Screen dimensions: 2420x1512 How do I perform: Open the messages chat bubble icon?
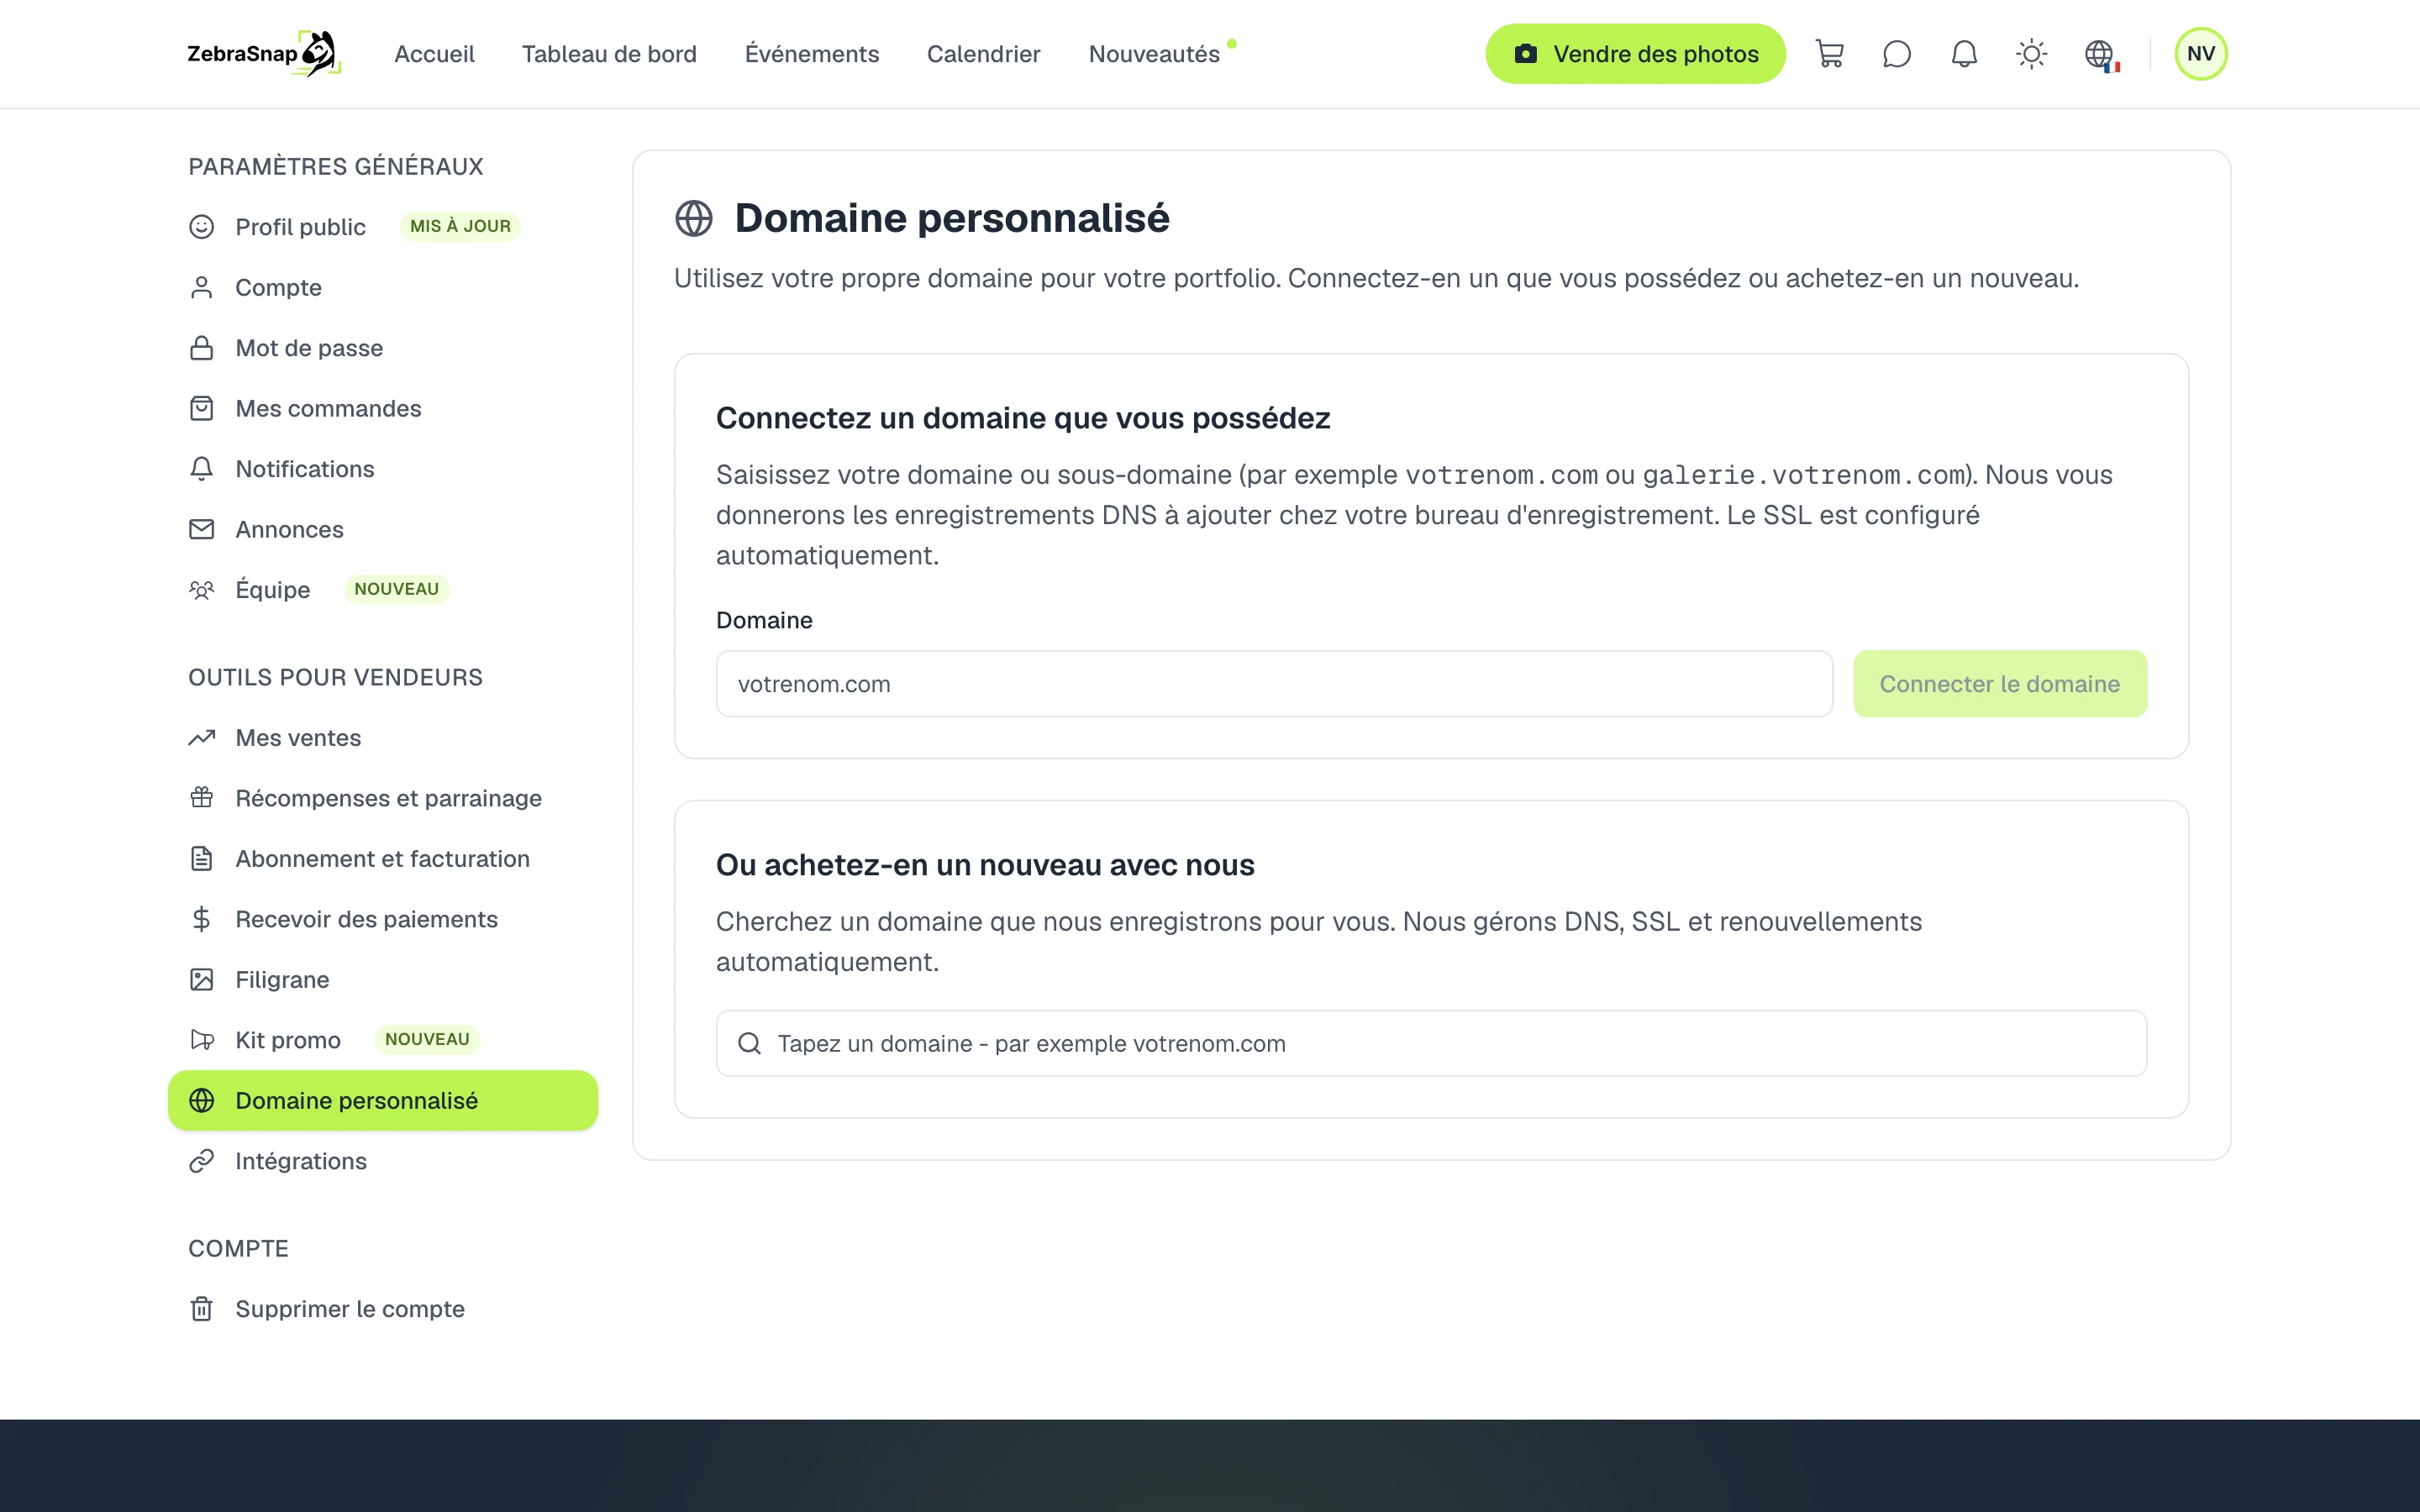tap(1896, 54)
